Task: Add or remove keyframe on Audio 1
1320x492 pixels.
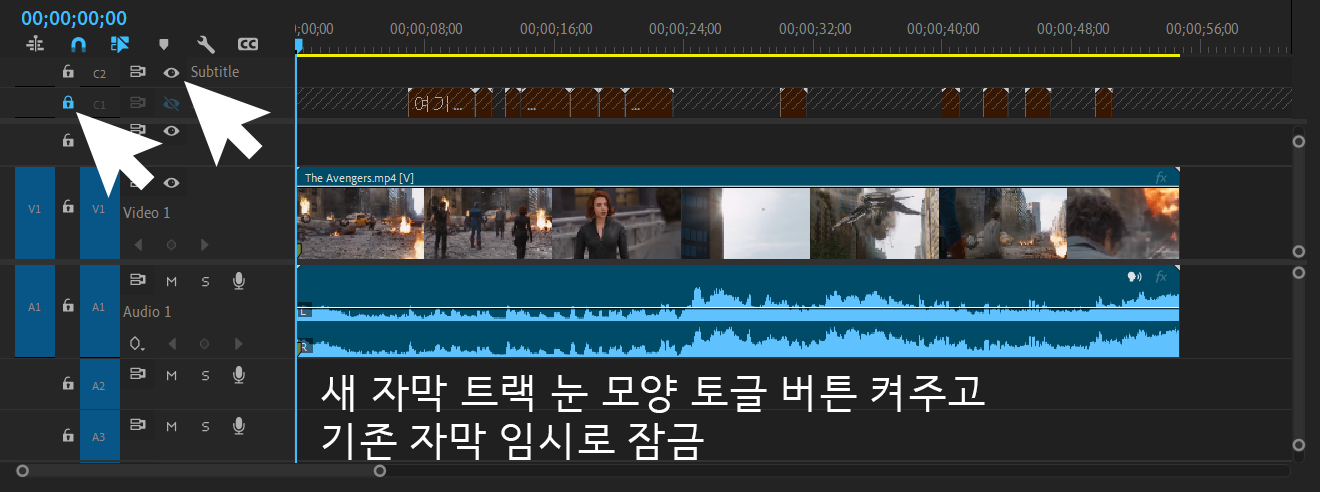Action: (x=205, y=343)
